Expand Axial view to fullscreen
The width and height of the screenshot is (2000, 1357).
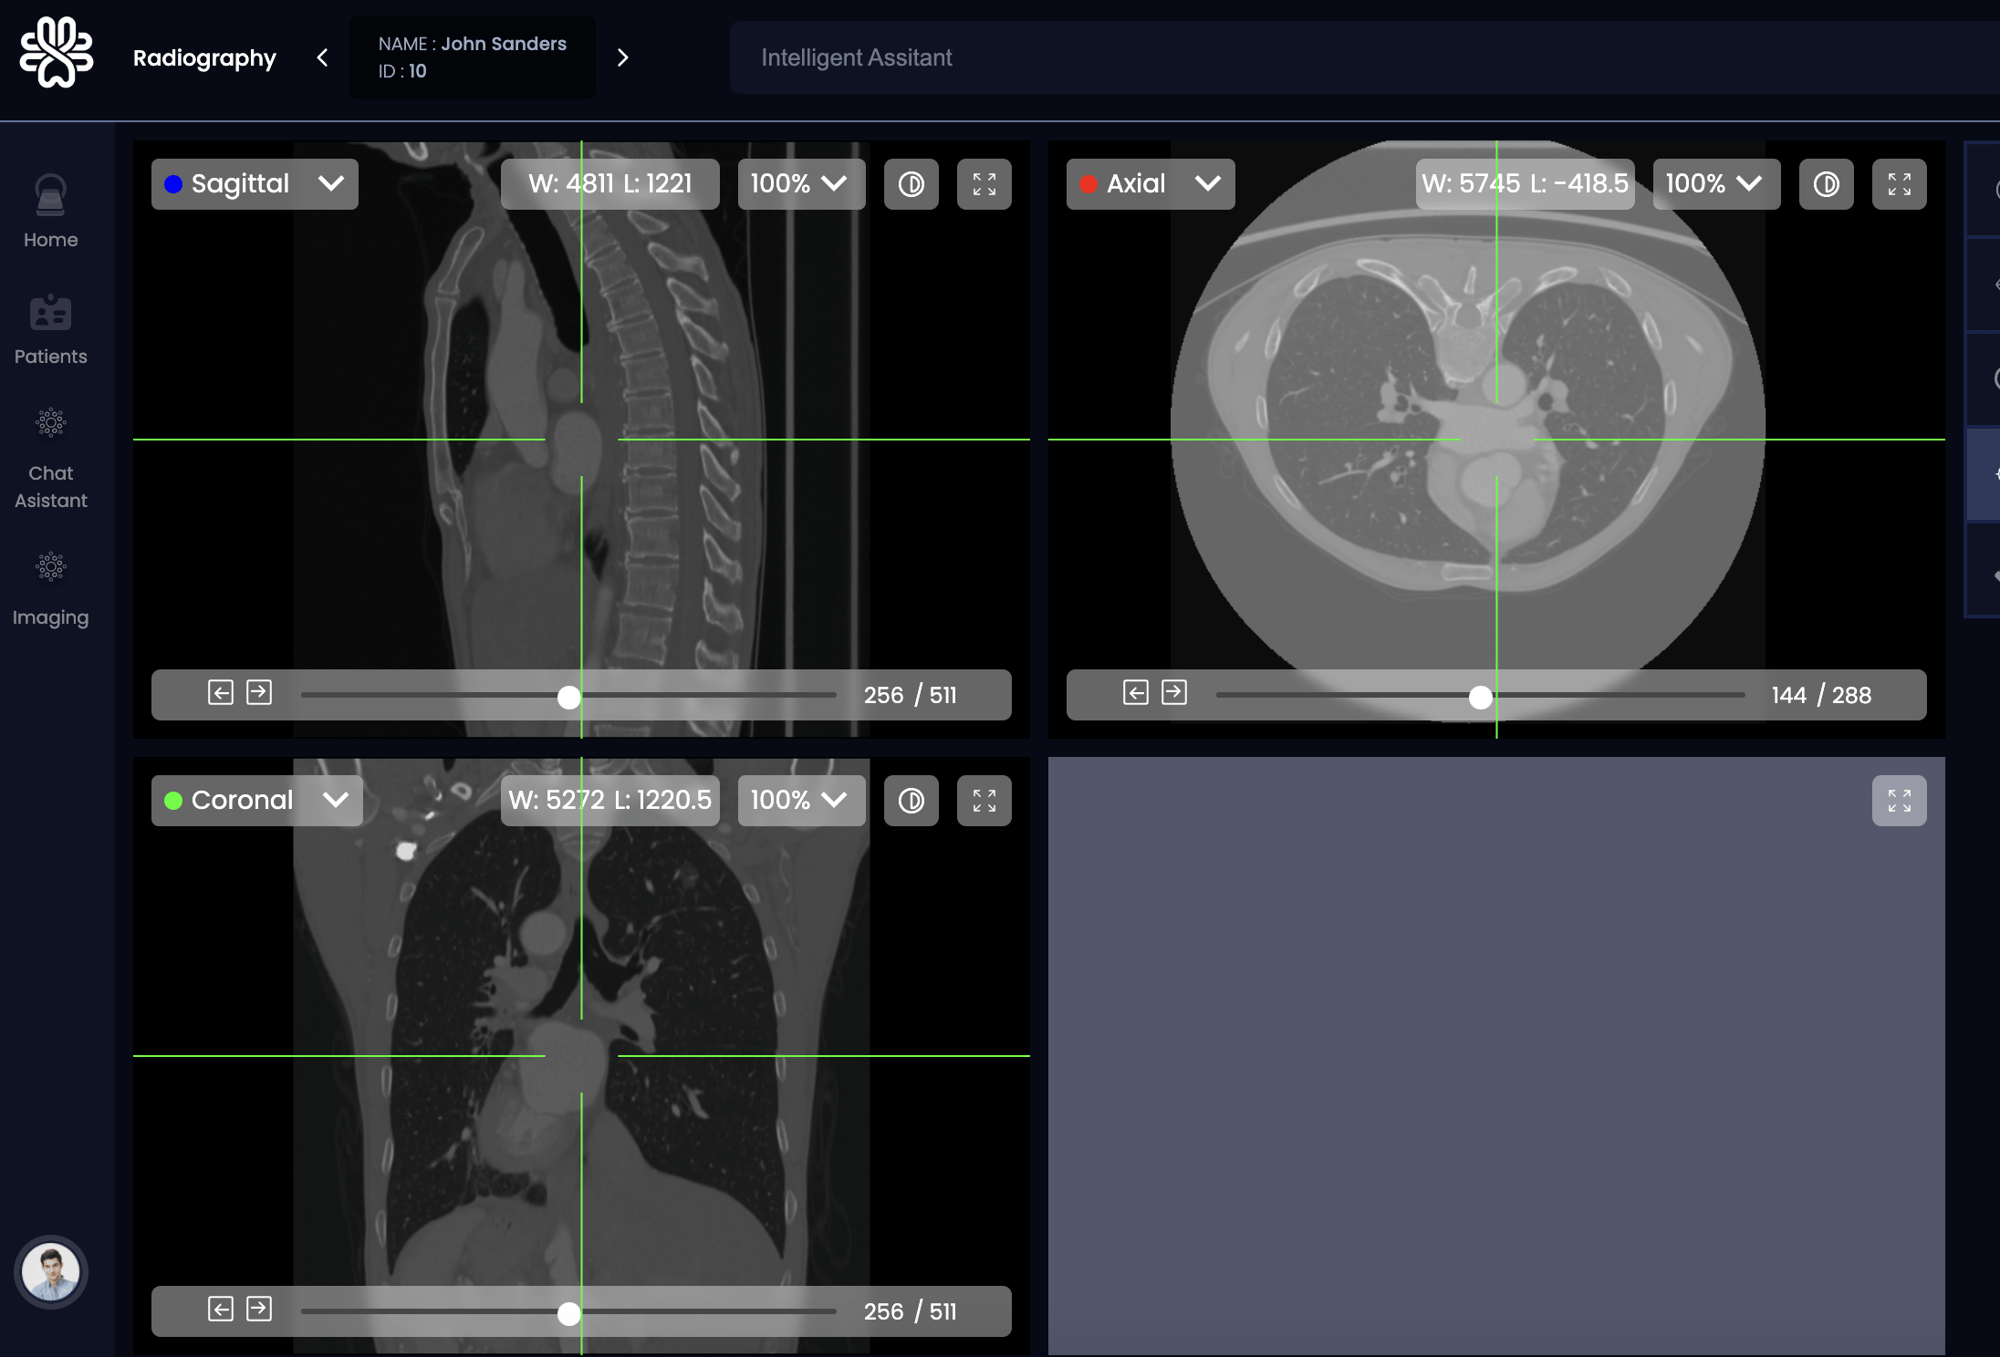pyautogui.click(x=1899, y=184)
